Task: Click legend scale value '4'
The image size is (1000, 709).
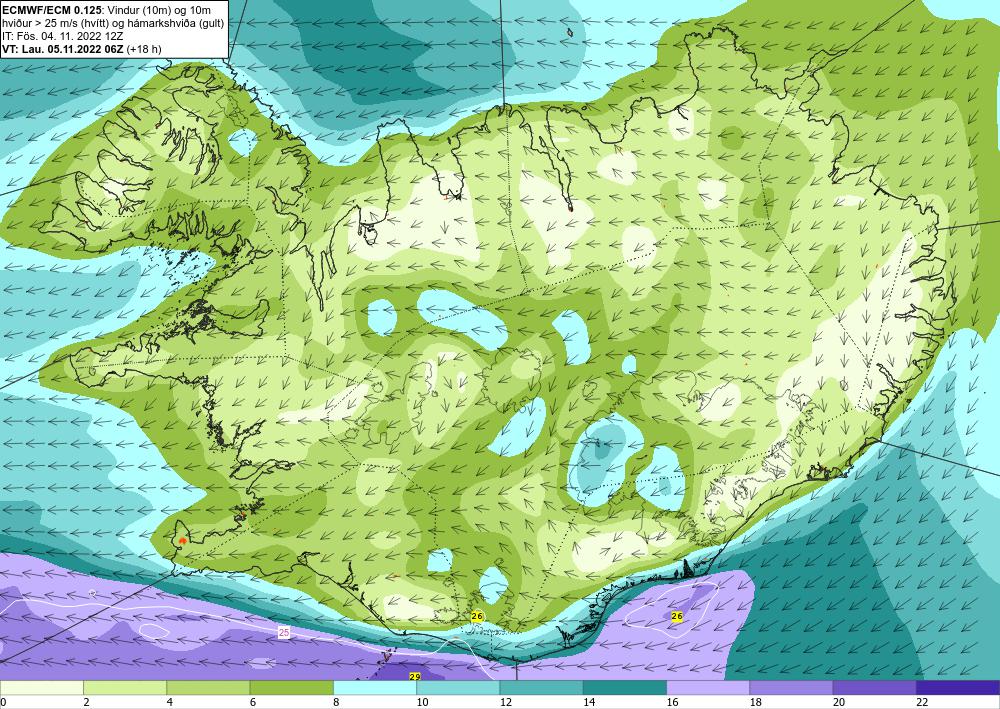Action: (x=170, y=702)
